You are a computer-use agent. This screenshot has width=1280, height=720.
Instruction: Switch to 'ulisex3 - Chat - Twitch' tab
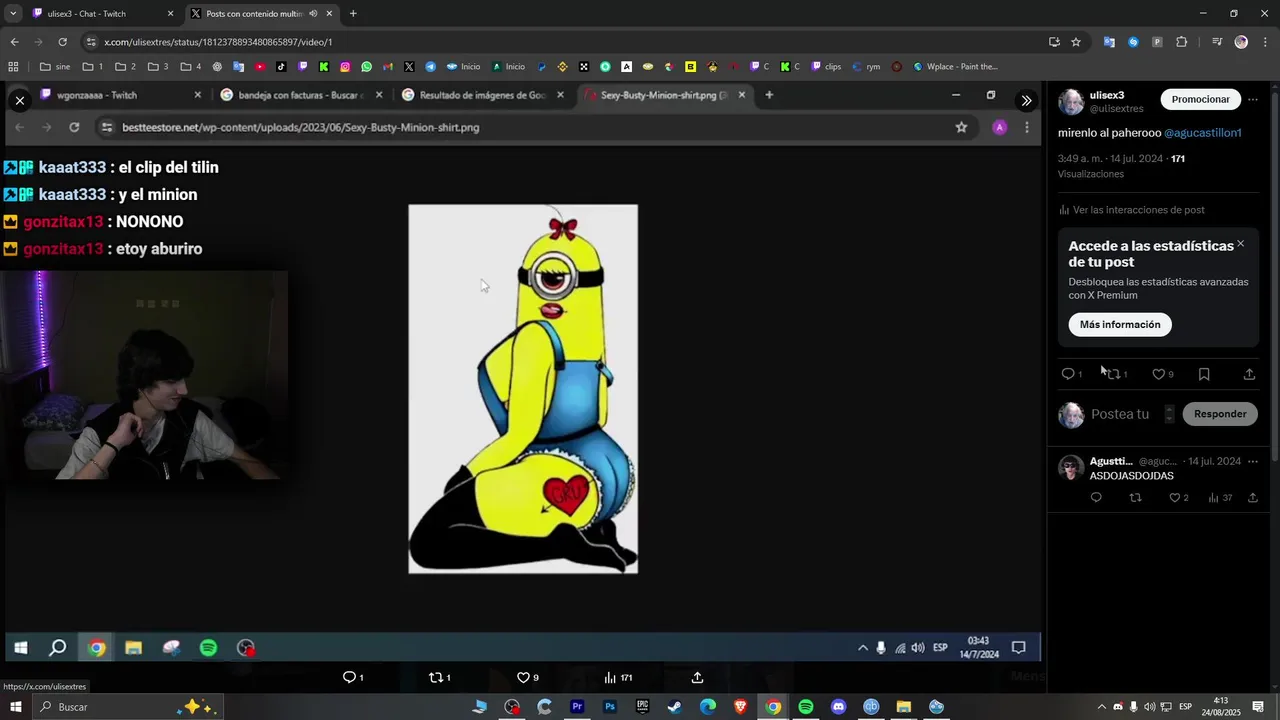click(x=102, y=14)
